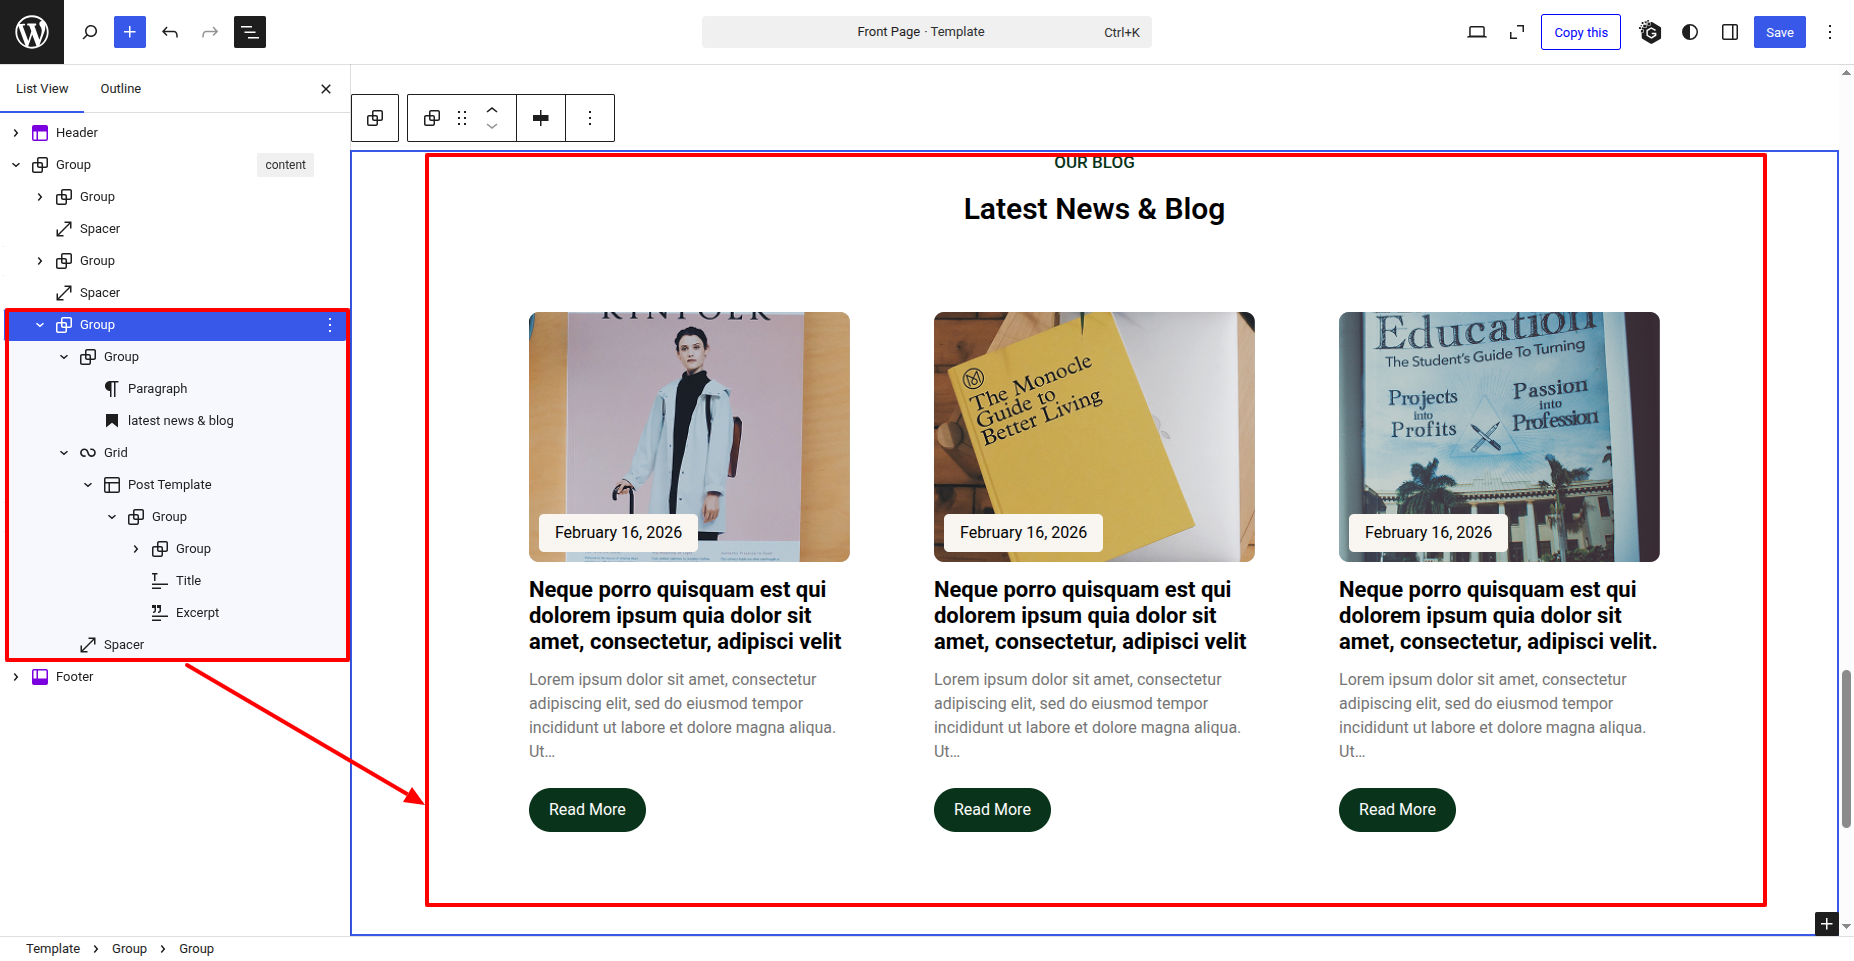Open block options three-dot toolbar menu

coord(590,118)
